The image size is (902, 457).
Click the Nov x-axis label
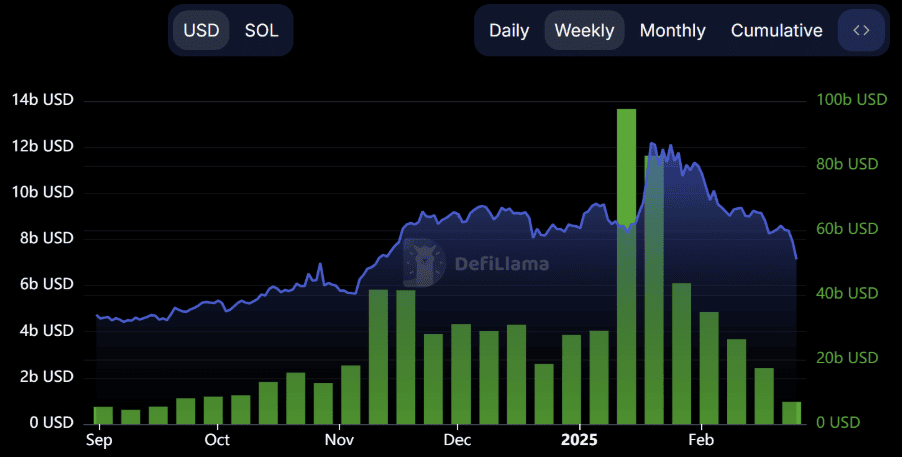pos(340,440)
